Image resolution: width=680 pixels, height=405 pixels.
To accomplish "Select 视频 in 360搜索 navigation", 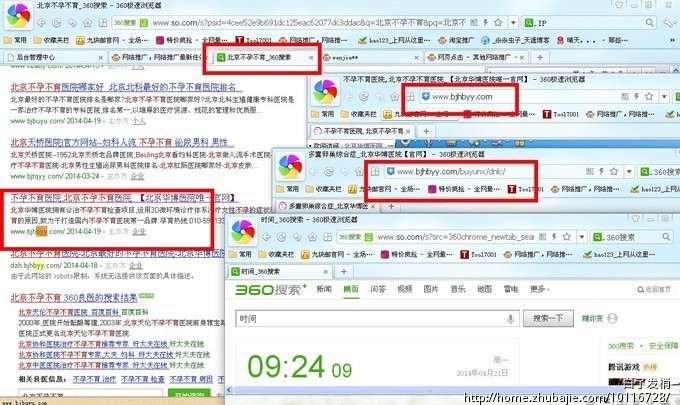I will pyautogui.click(x=405, y=289).
